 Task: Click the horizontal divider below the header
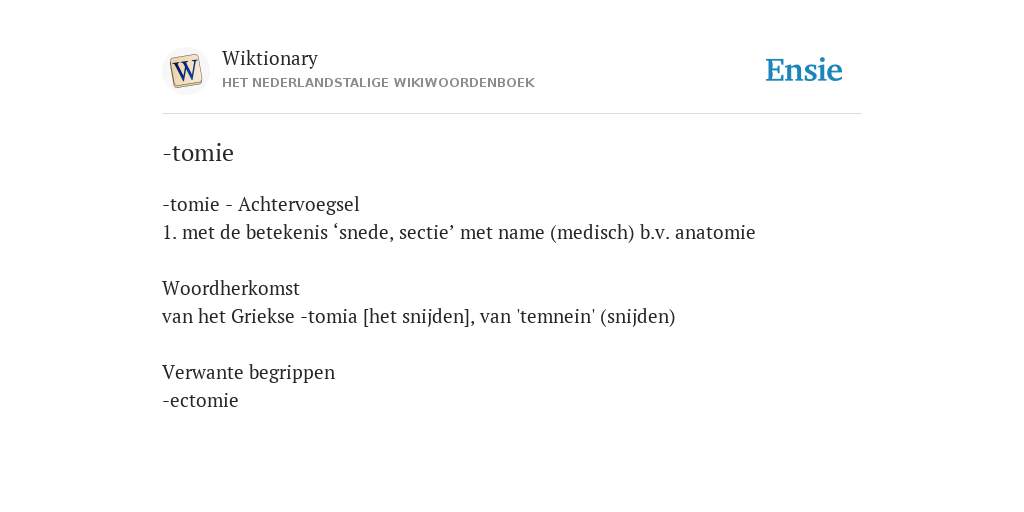512,114
